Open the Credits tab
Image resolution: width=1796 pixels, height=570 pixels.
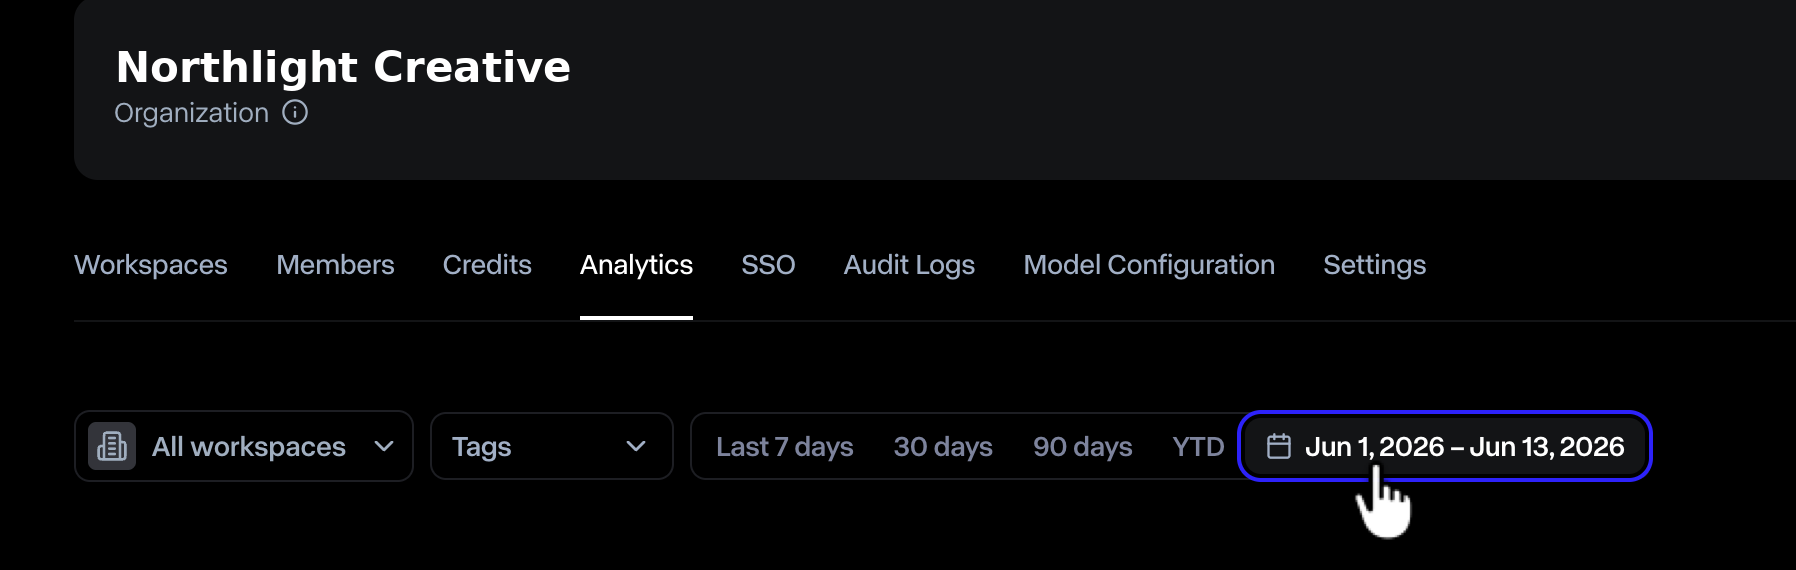[487, 265]
